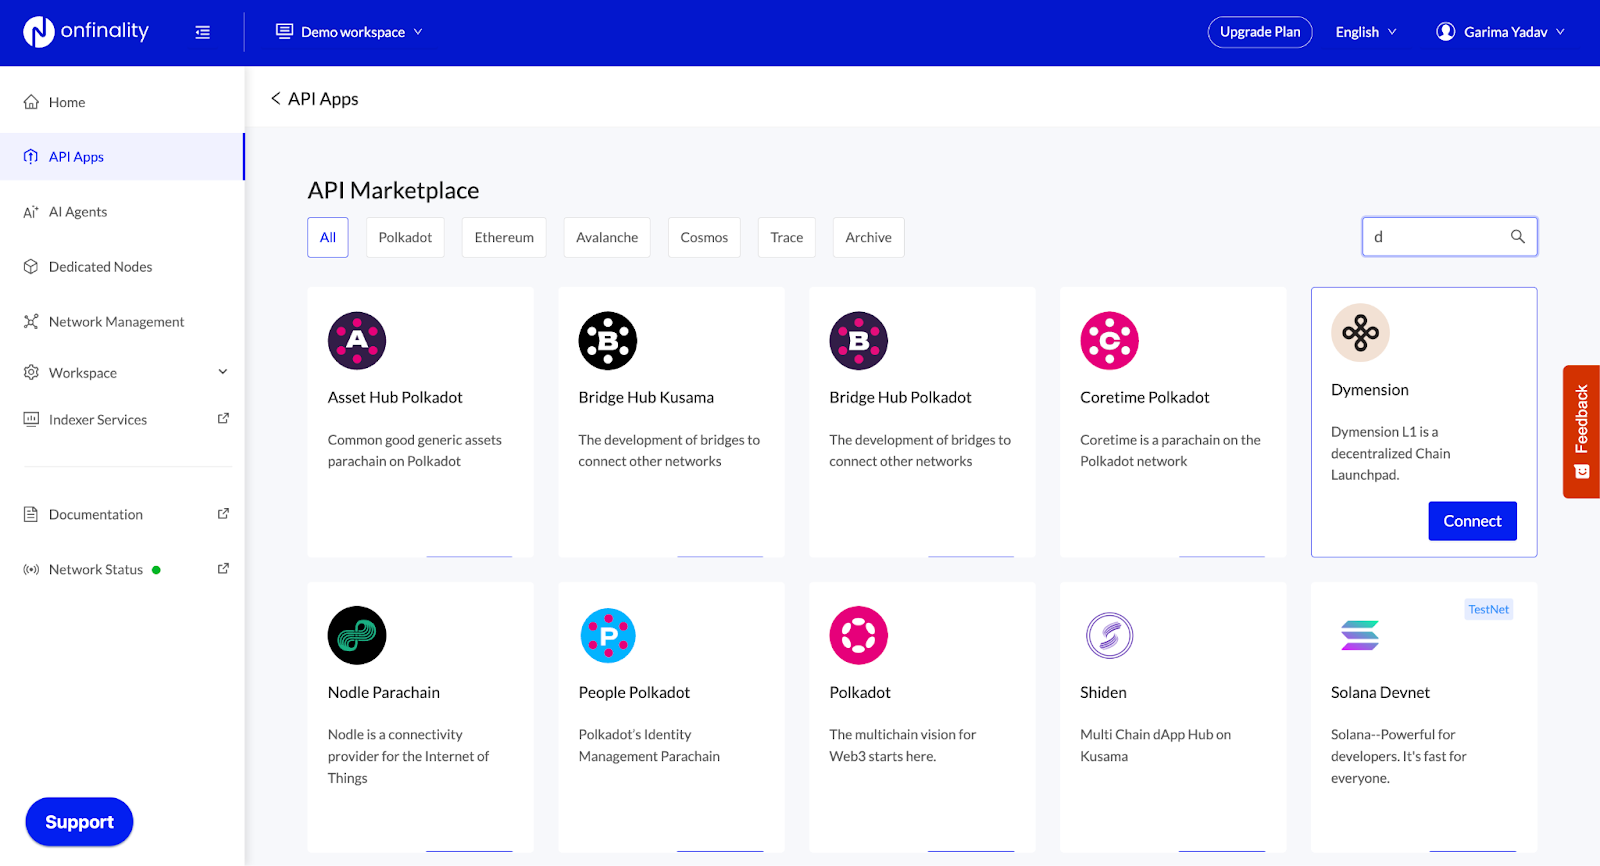The width and height of the screenshot is (1600, 866).
Task: Click the Nodle Parachain title
Action: (x=384, y=693)
